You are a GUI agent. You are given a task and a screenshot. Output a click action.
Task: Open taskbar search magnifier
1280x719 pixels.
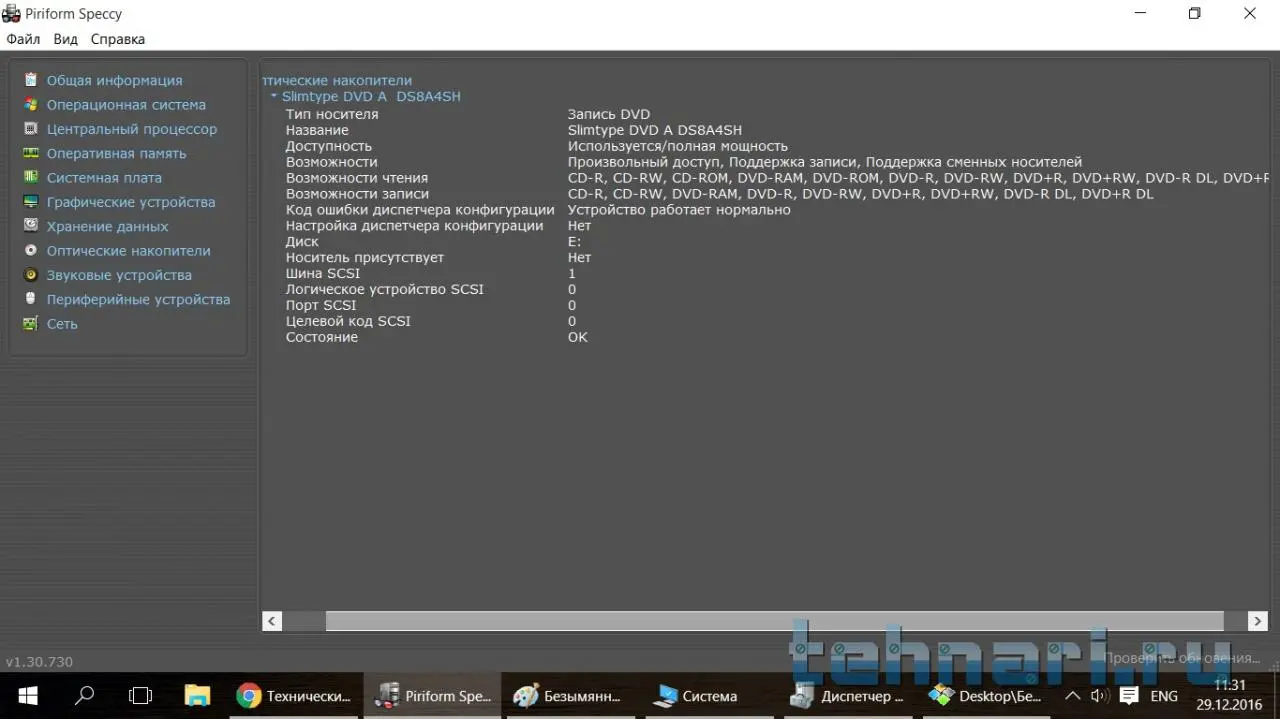[85, 696]
